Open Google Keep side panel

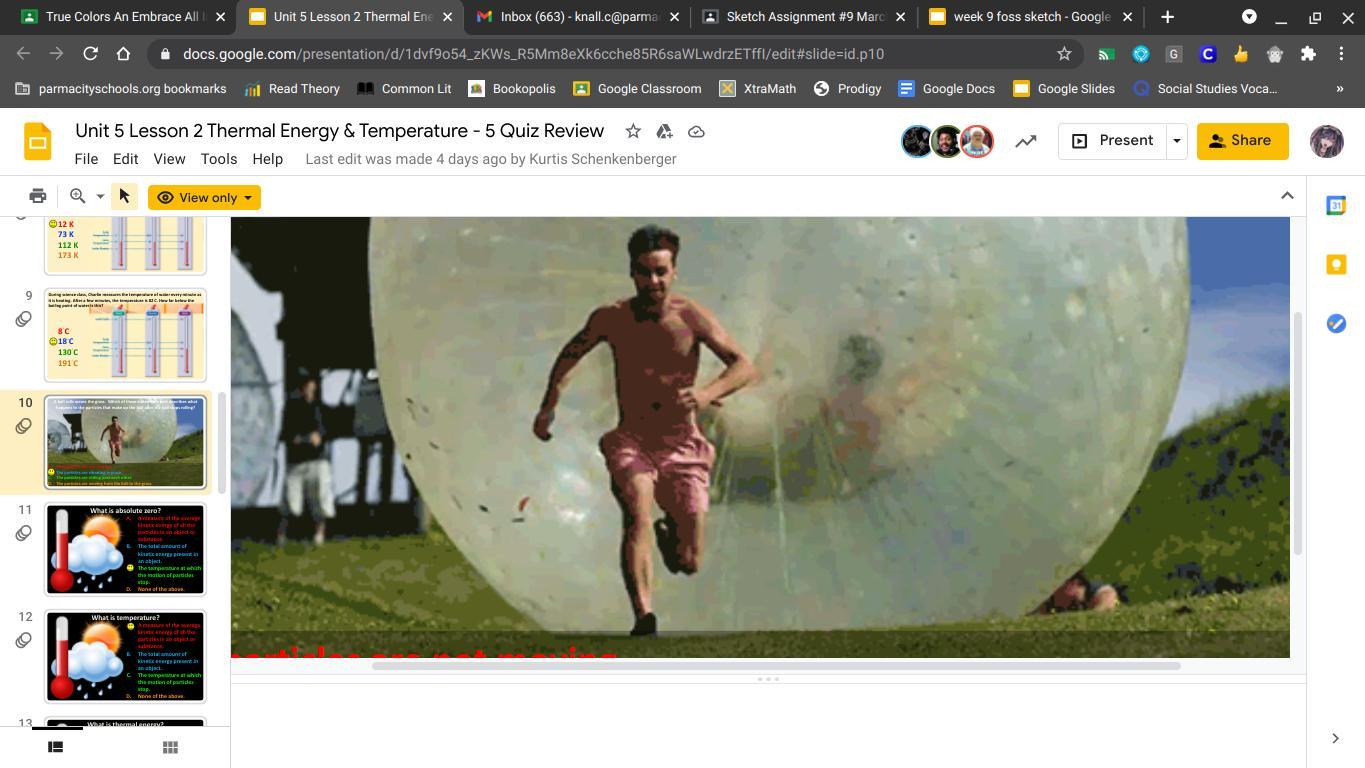(1336, 264)
